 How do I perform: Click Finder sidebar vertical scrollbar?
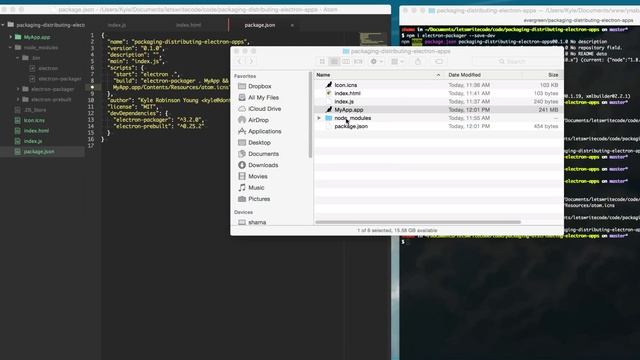point(311,115)
